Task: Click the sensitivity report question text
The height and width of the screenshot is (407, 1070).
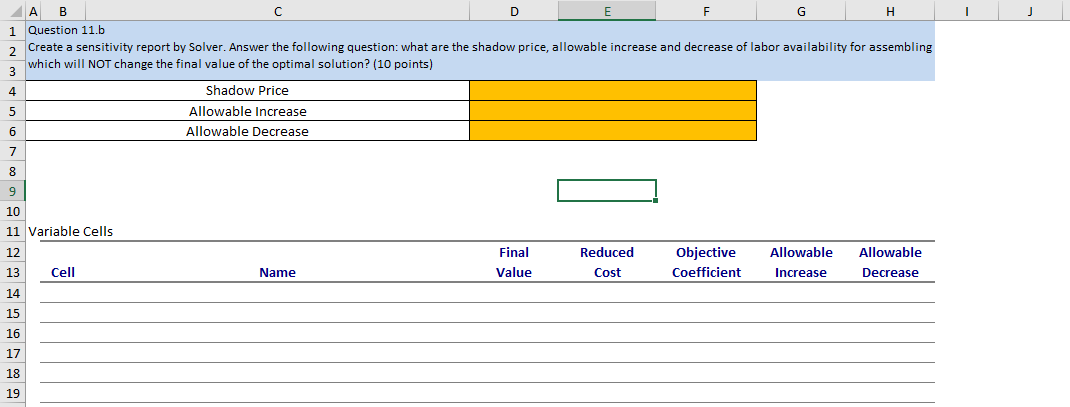Action: point(480,55)
